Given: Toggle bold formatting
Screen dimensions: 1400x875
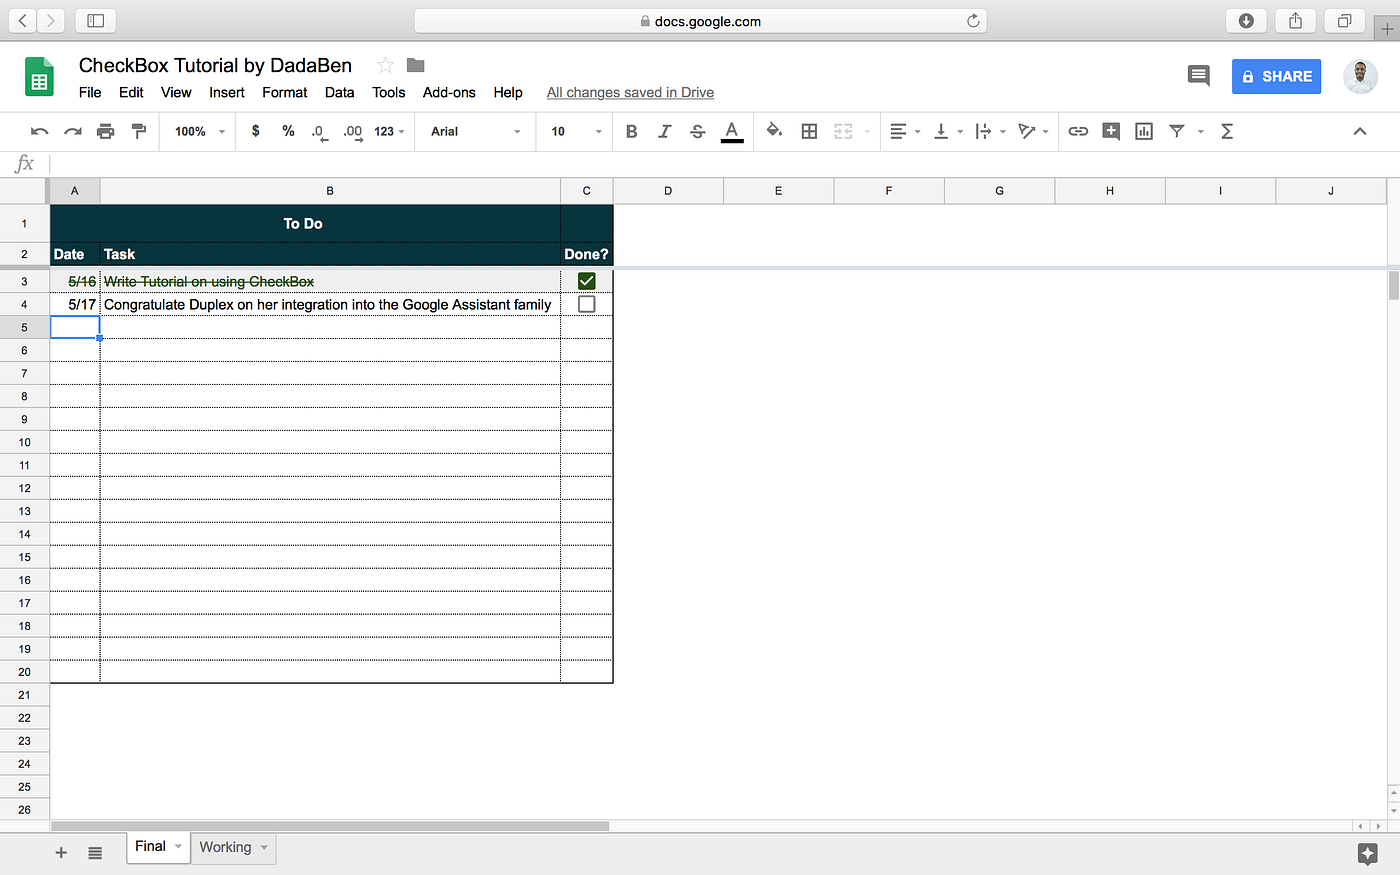Looking at the screenshot, I should (x=631, y=131).
